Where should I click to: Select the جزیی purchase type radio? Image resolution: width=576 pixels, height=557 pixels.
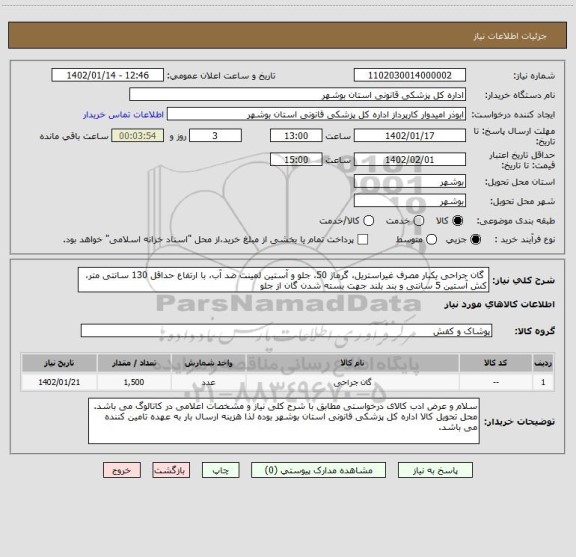click(476, 240)
